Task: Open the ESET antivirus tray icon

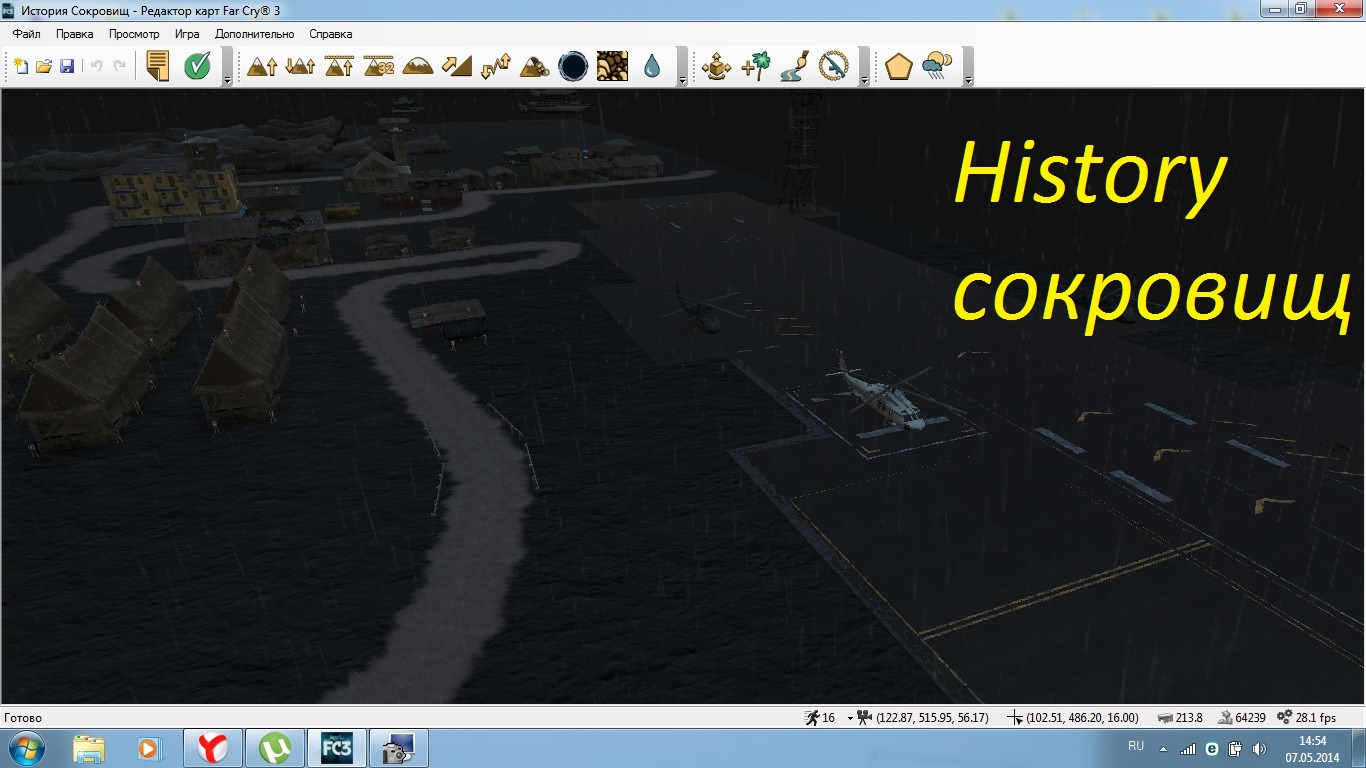Action: pos(1212,748)
